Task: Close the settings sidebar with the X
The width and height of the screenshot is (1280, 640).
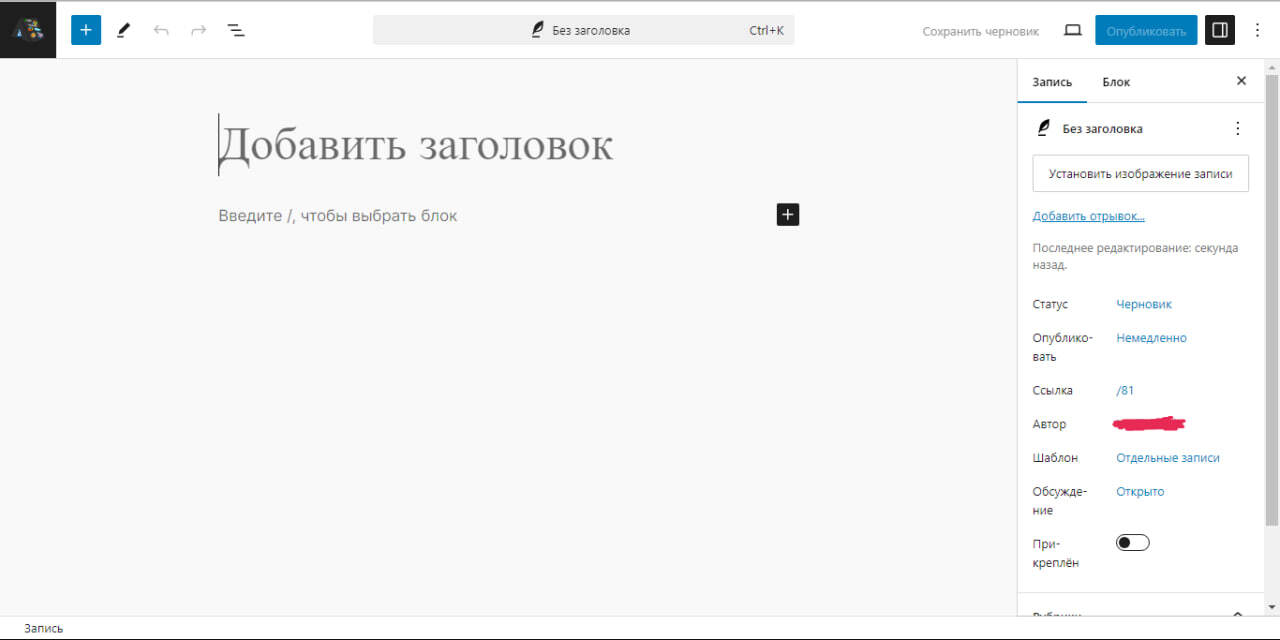Action: coord(1241,81)
